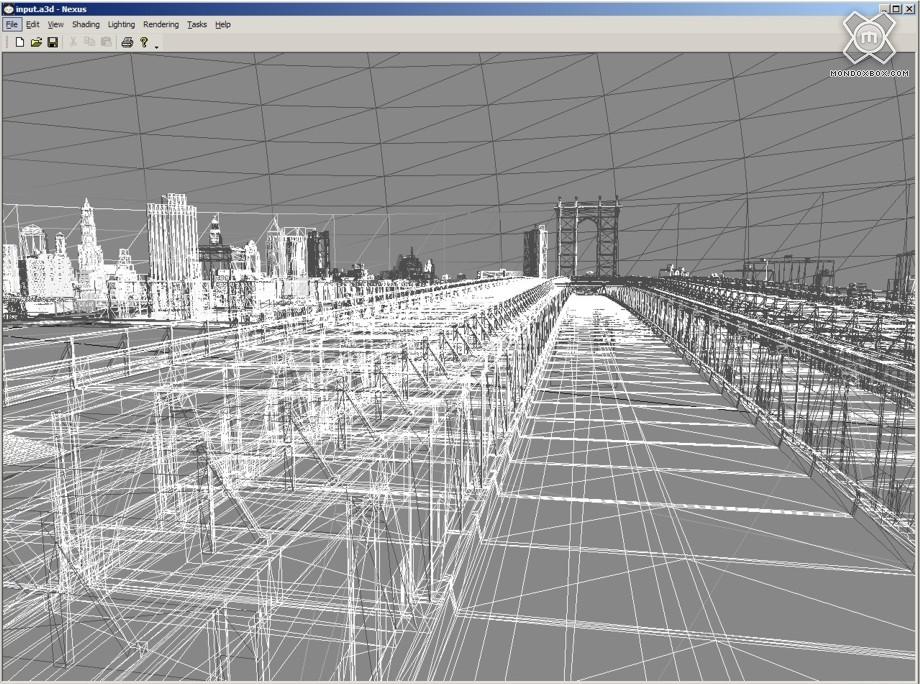Click the Open folder toolbar icon

click(x=36, y=42)
